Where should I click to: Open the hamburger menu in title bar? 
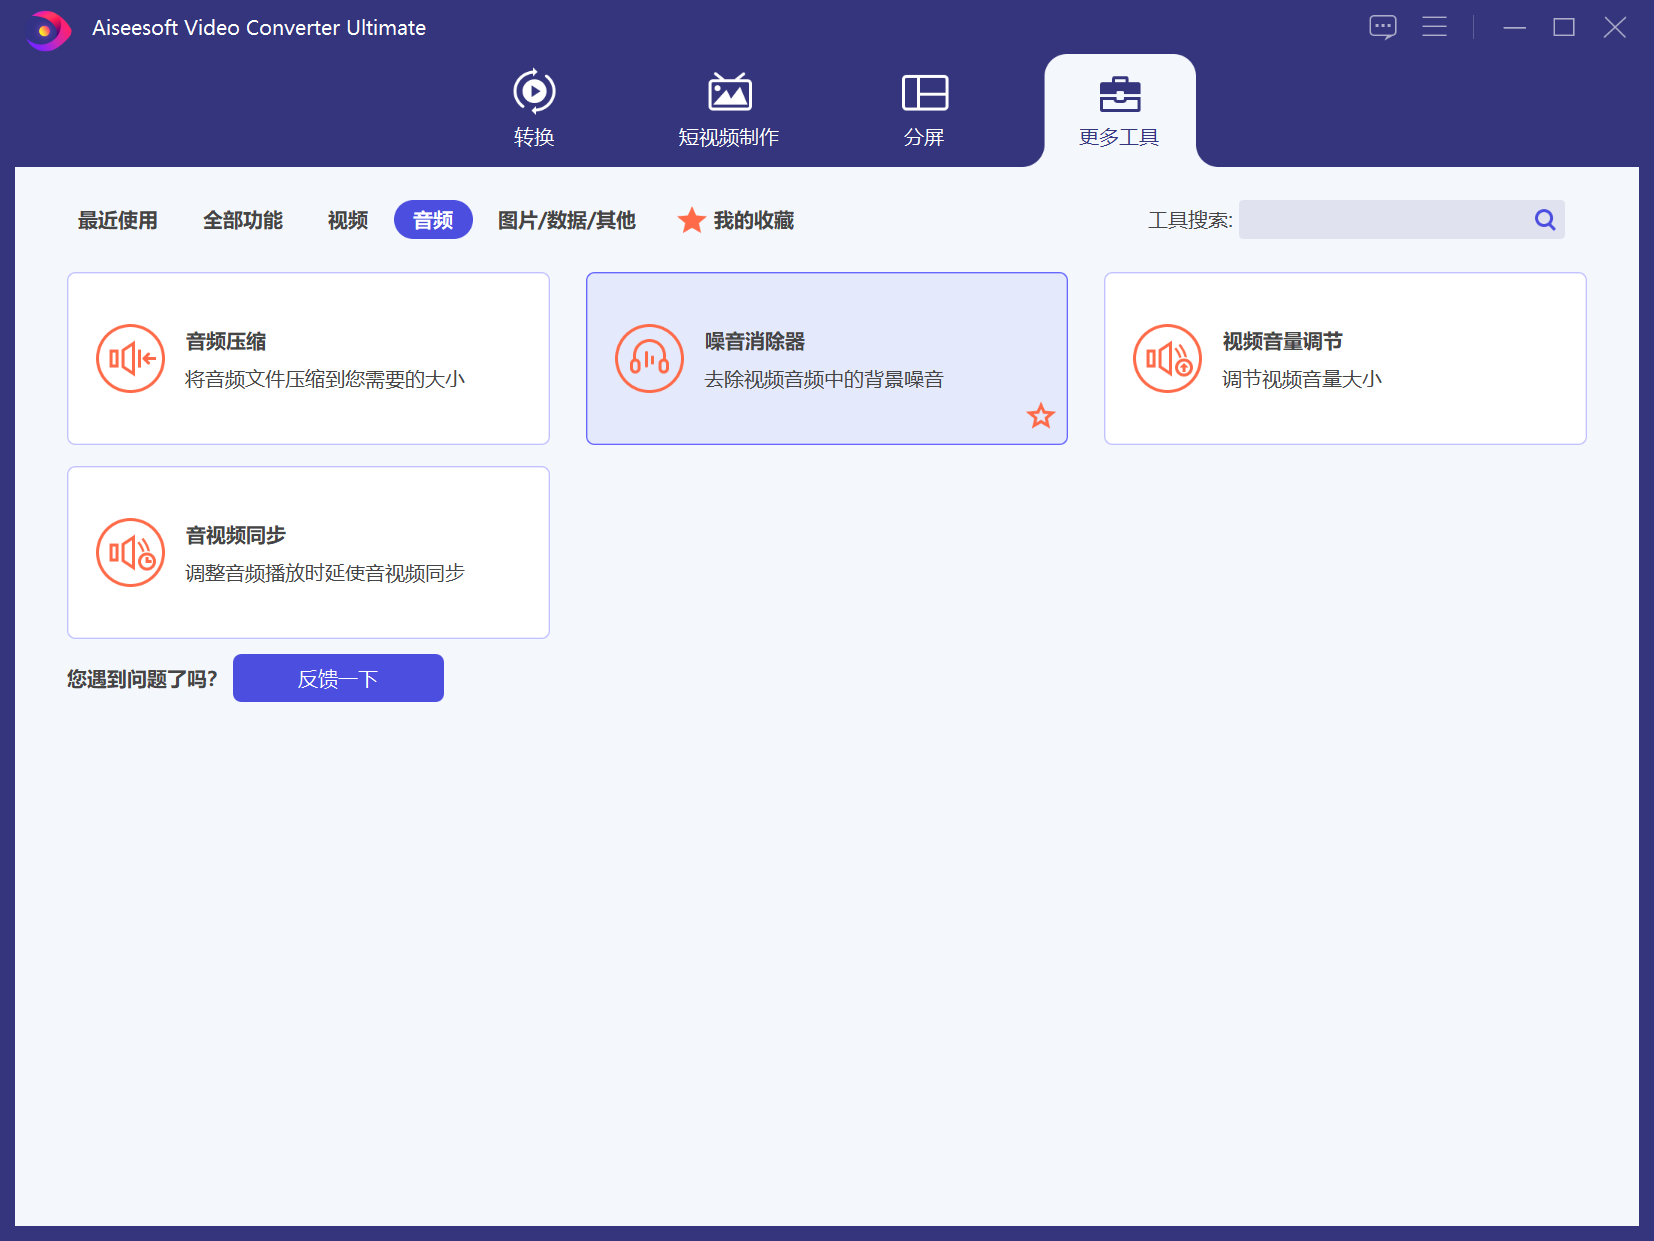coord(1434,27)
